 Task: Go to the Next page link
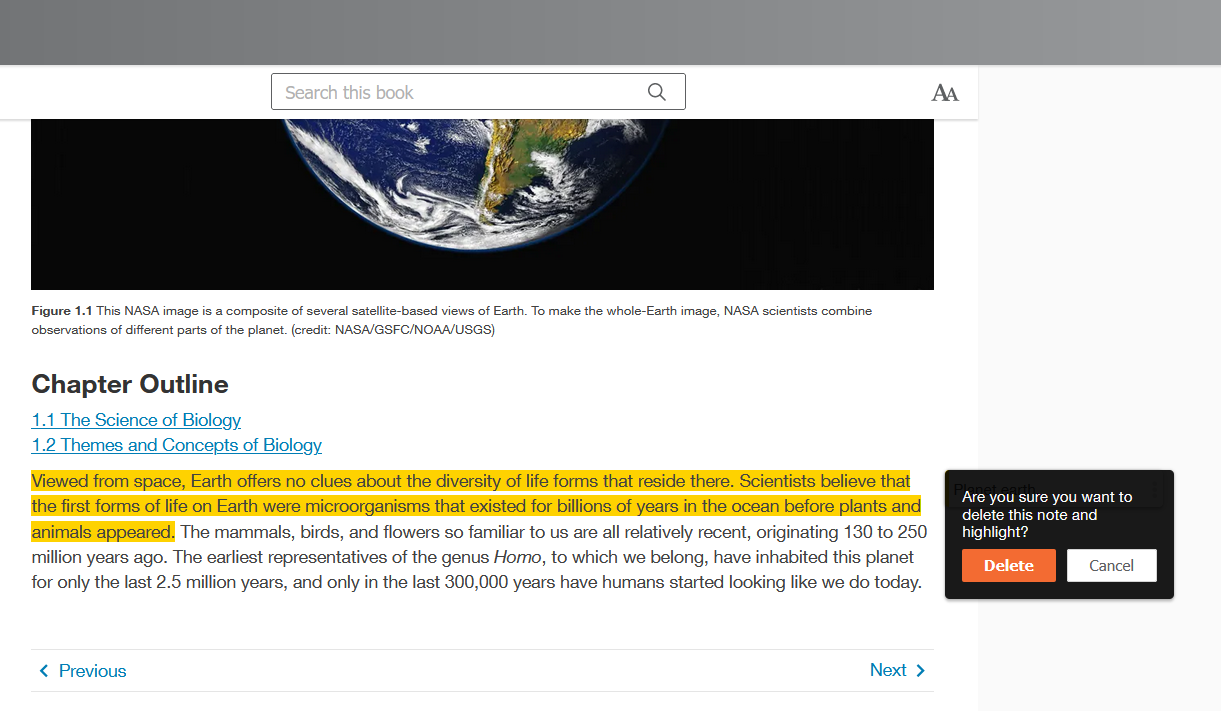[x=888, y=670]
